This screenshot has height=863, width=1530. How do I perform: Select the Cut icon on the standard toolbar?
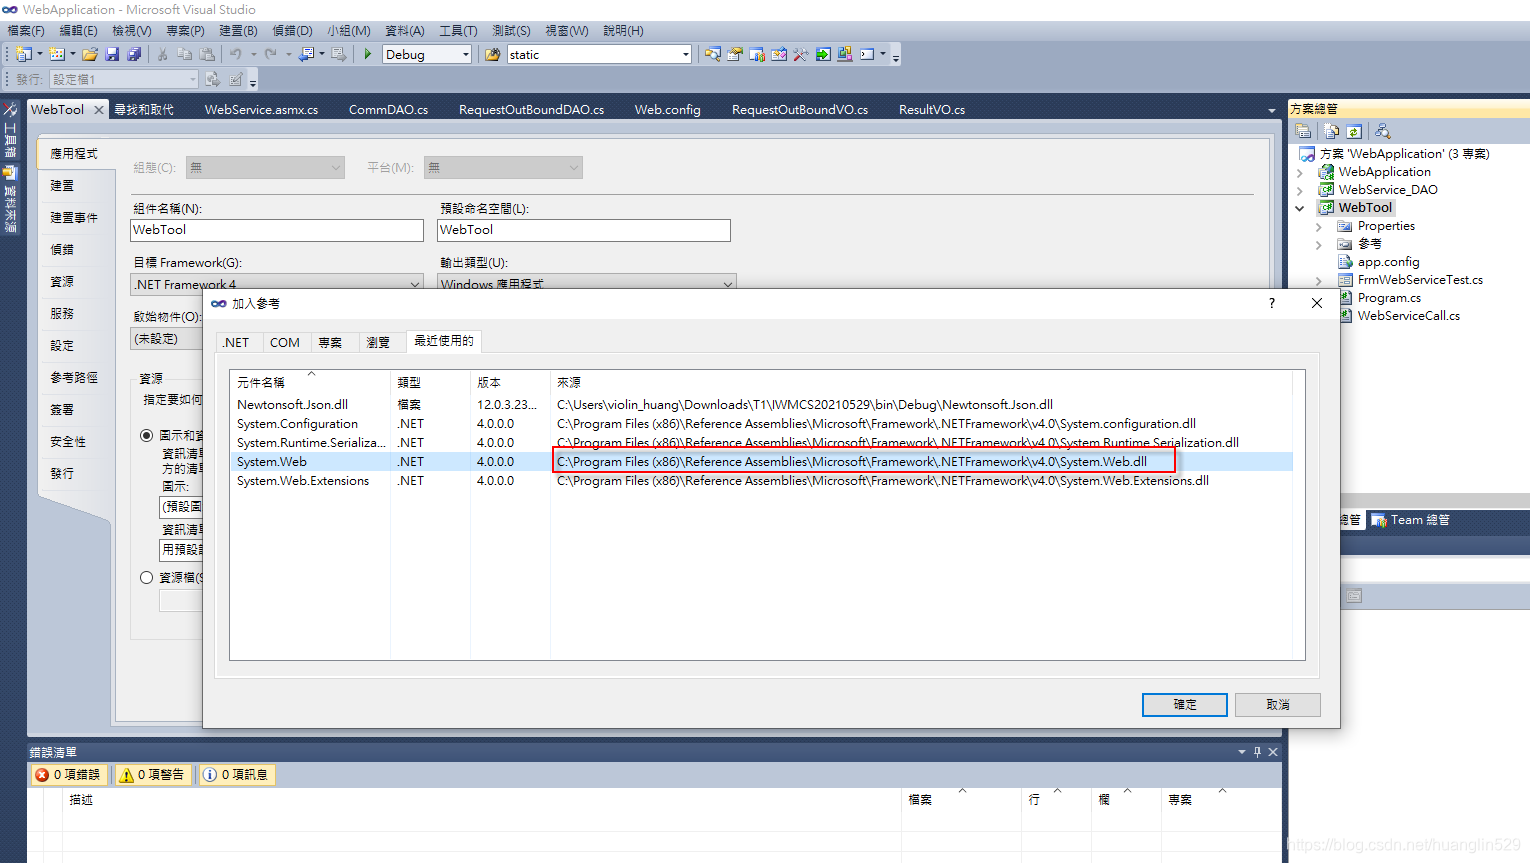pyautogui.click(x=162, y=54)
